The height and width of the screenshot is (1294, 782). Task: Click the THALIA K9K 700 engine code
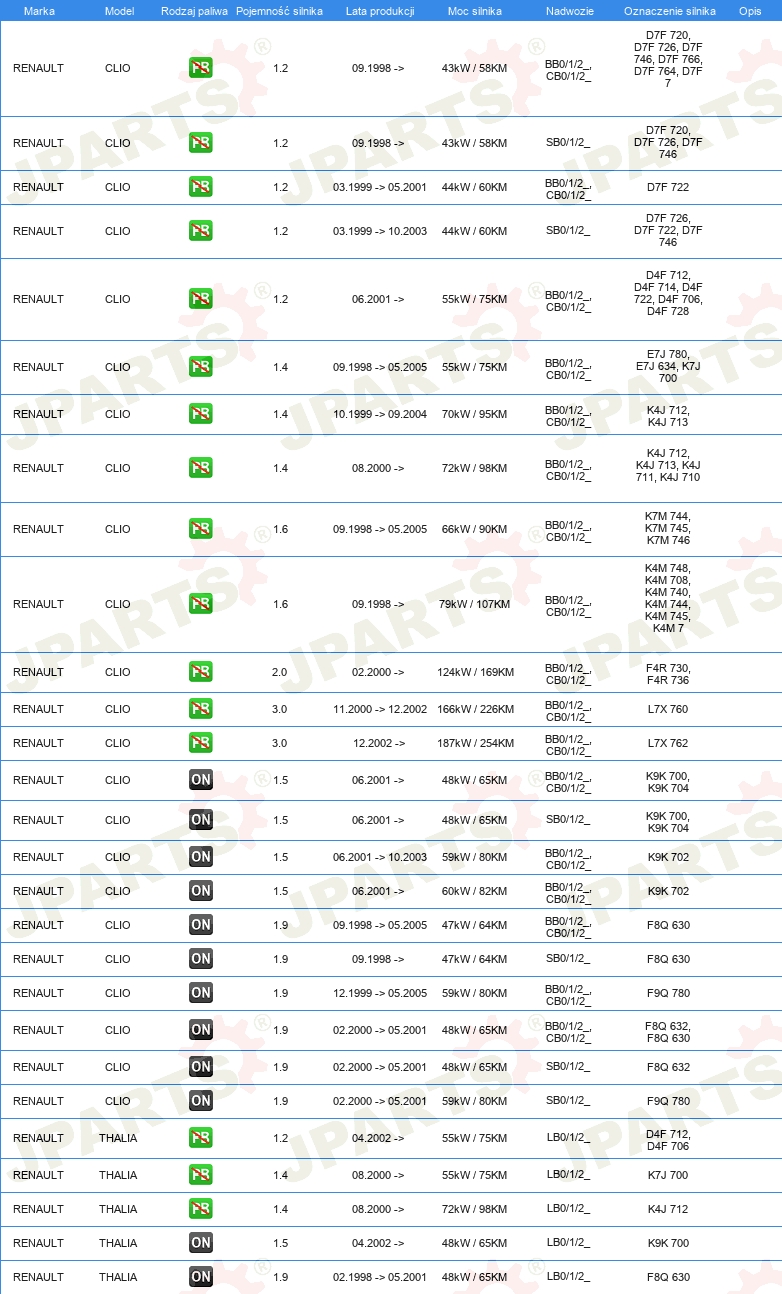click(668, 1243)
